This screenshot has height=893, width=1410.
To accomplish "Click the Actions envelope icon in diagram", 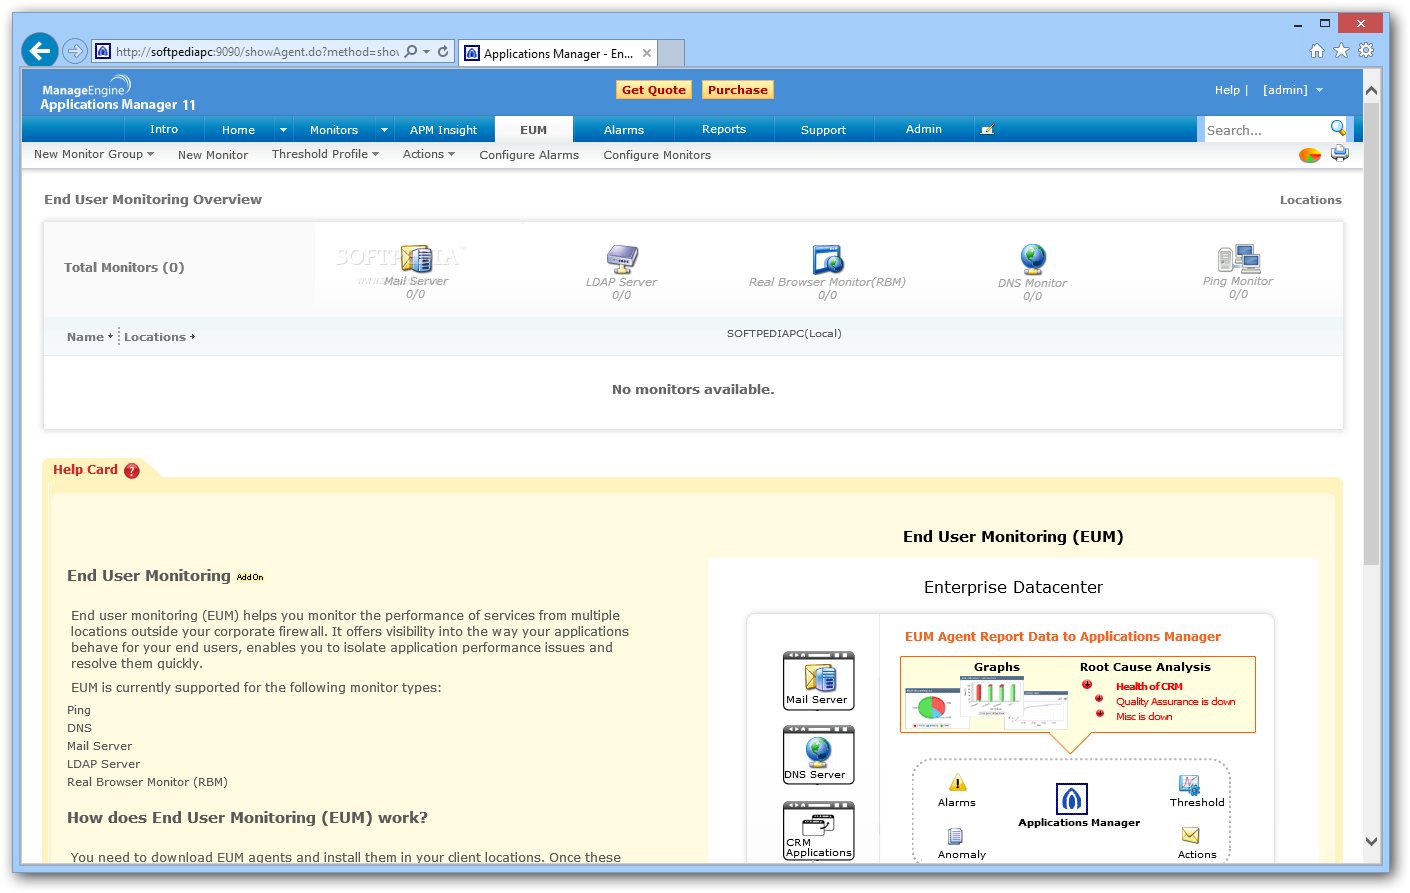I will 1190,835.
